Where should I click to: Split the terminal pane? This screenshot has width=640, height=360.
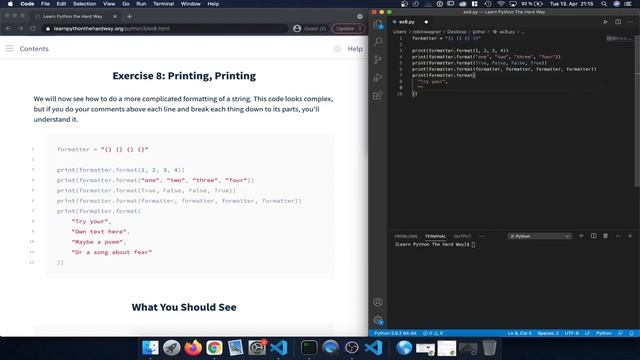click(x=593, y=236)
